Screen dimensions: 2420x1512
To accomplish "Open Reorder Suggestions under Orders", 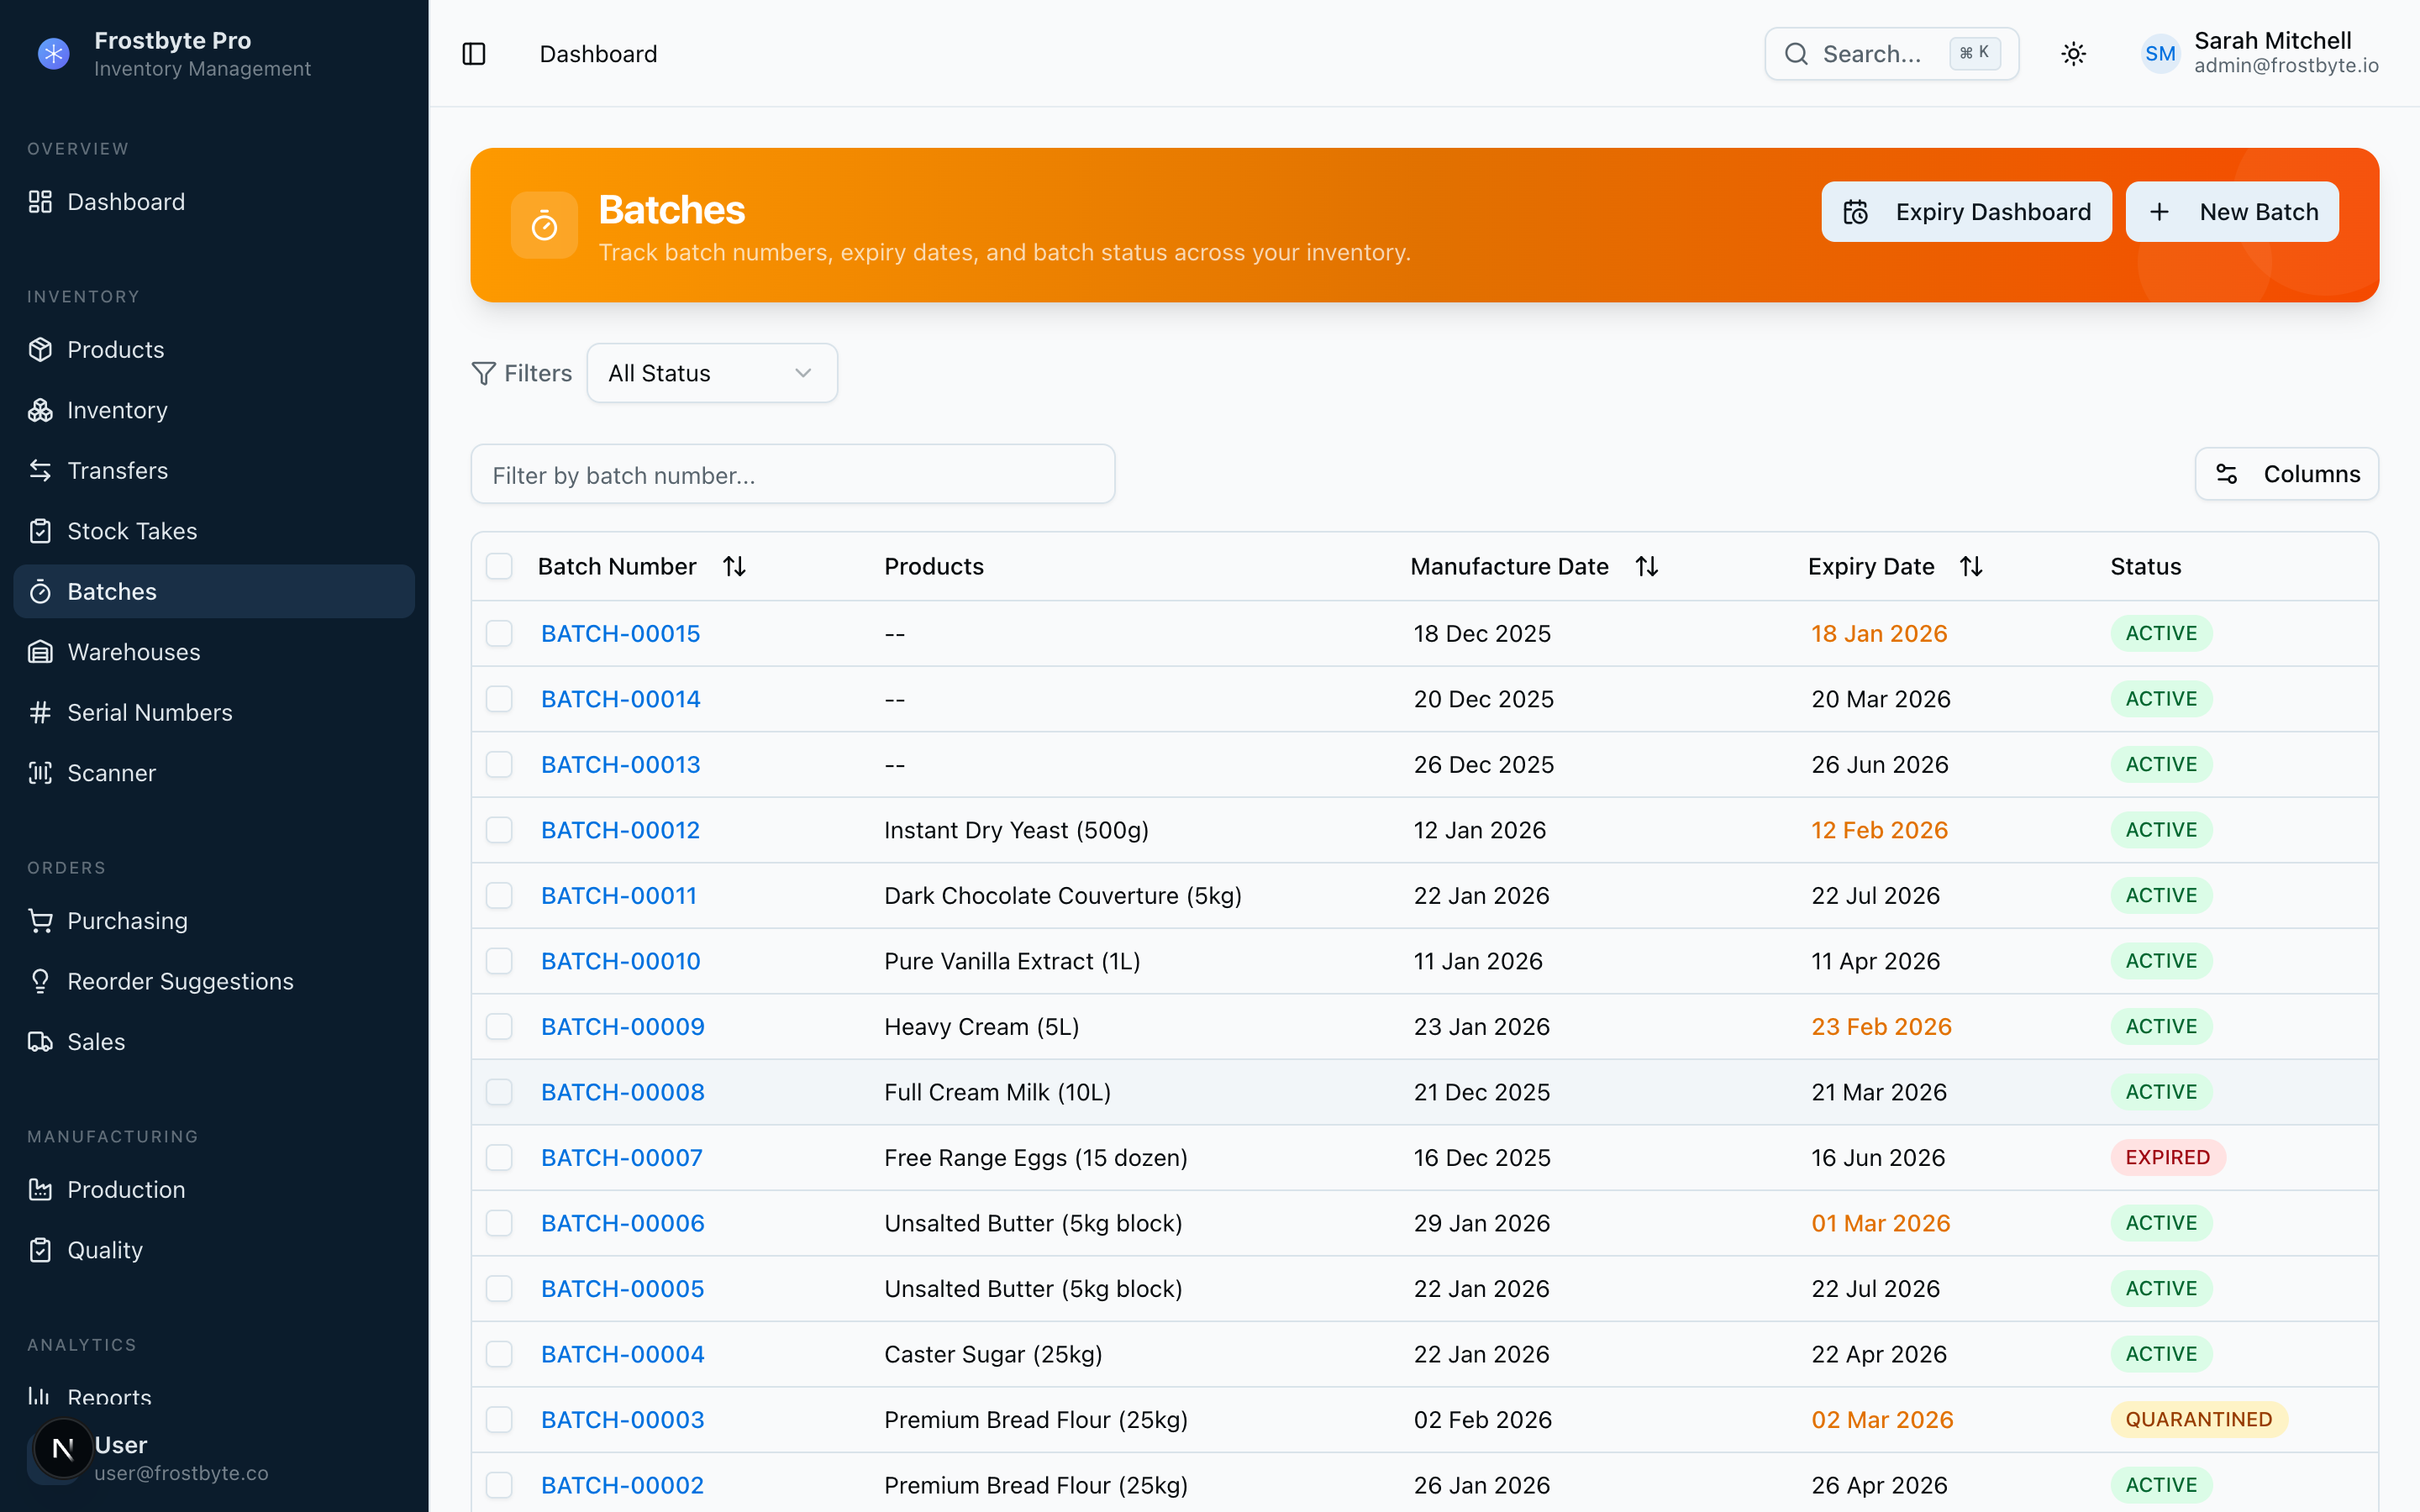I will [180, 981].
